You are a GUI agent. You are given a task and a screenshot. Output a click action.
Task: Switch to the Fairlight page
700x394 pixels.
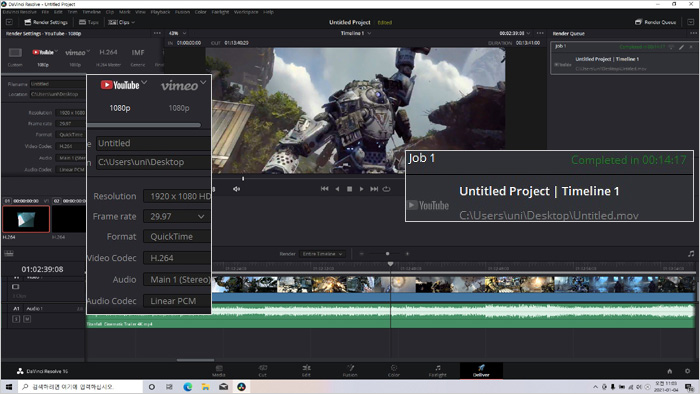(x=438, y=371)
